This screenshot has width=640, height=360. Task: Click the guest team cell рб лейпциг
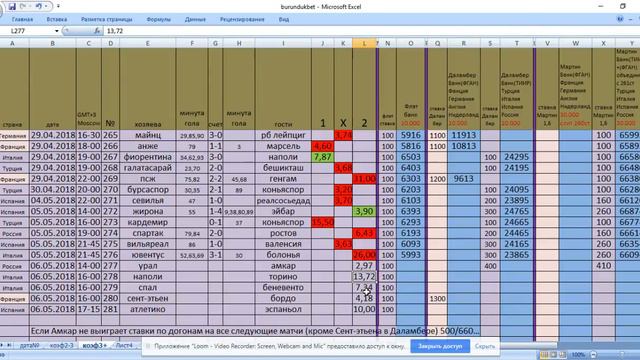coord(283,135)
